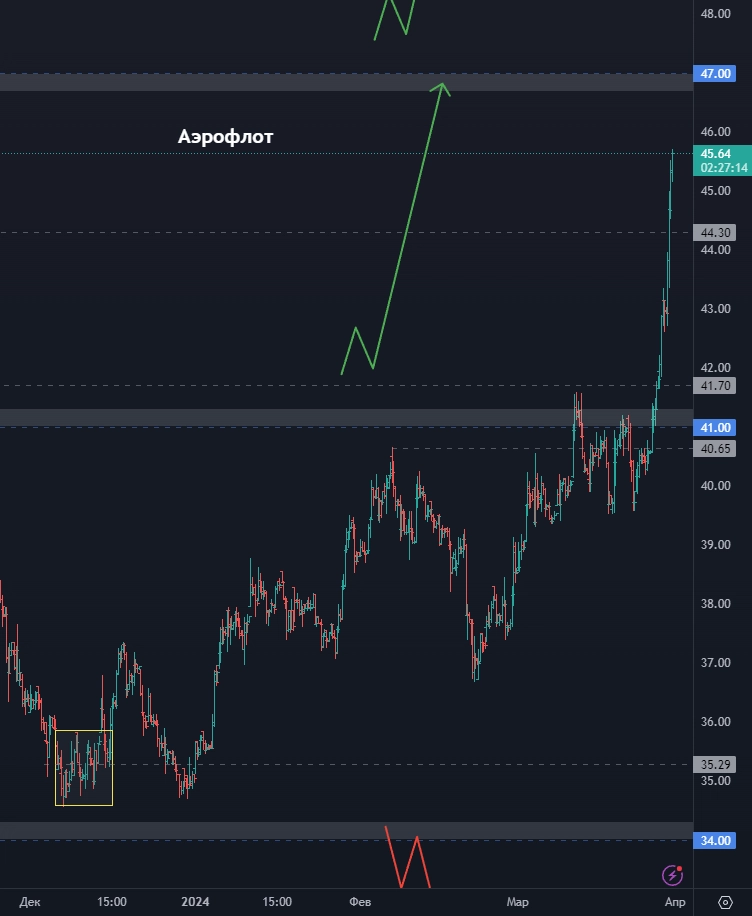Image resolution: width=752 pixels, height=916 pixels.
Task: Click the green arrowhead near 47.00 zone
Action: click(x=441, y=89)
